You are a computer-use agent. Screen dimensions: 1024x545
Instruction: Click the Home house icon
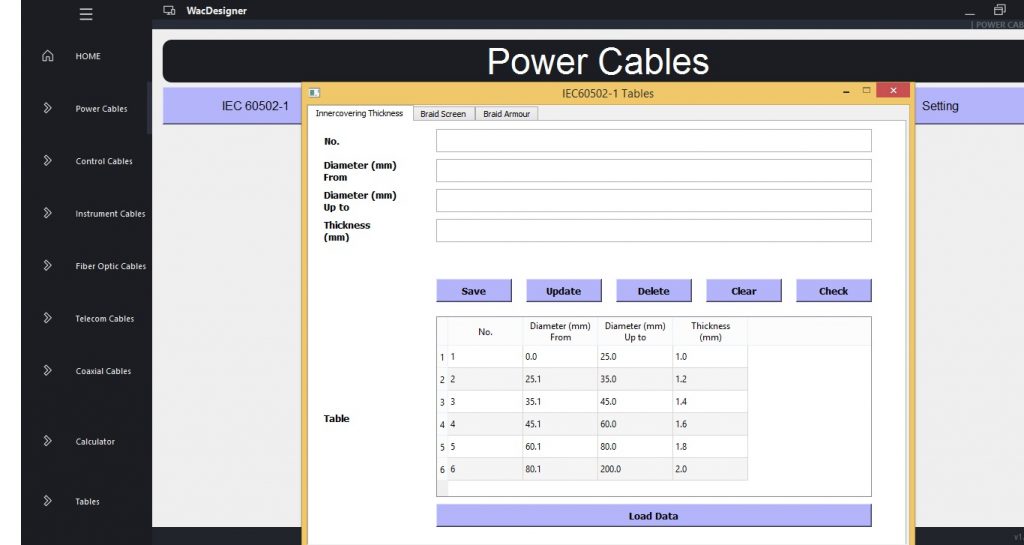pyautogui.click(x=47, y=56)
